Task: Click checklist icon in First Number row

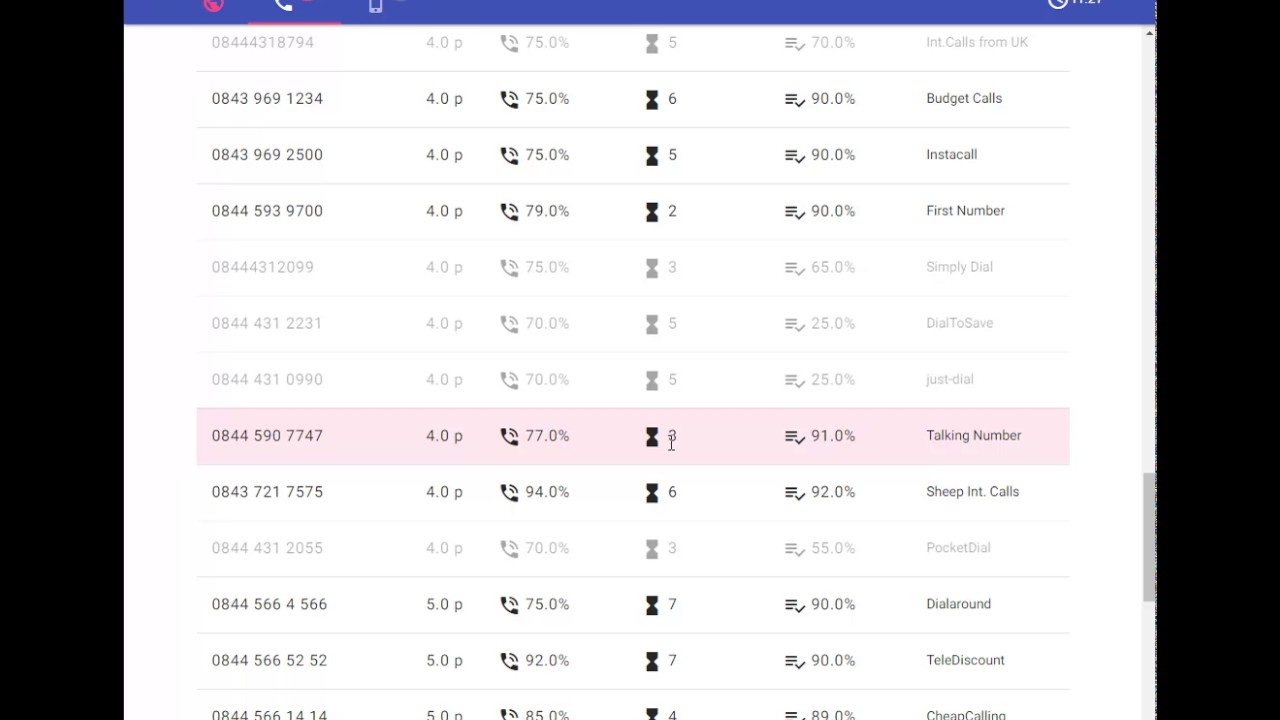Action: (795, 212)
